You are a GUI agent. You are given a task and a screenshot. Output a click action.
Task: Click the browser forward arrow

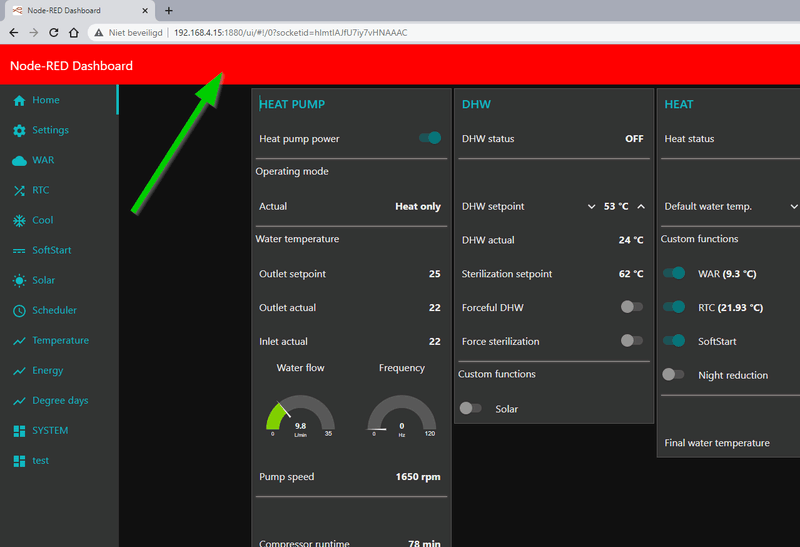[34, 33]
